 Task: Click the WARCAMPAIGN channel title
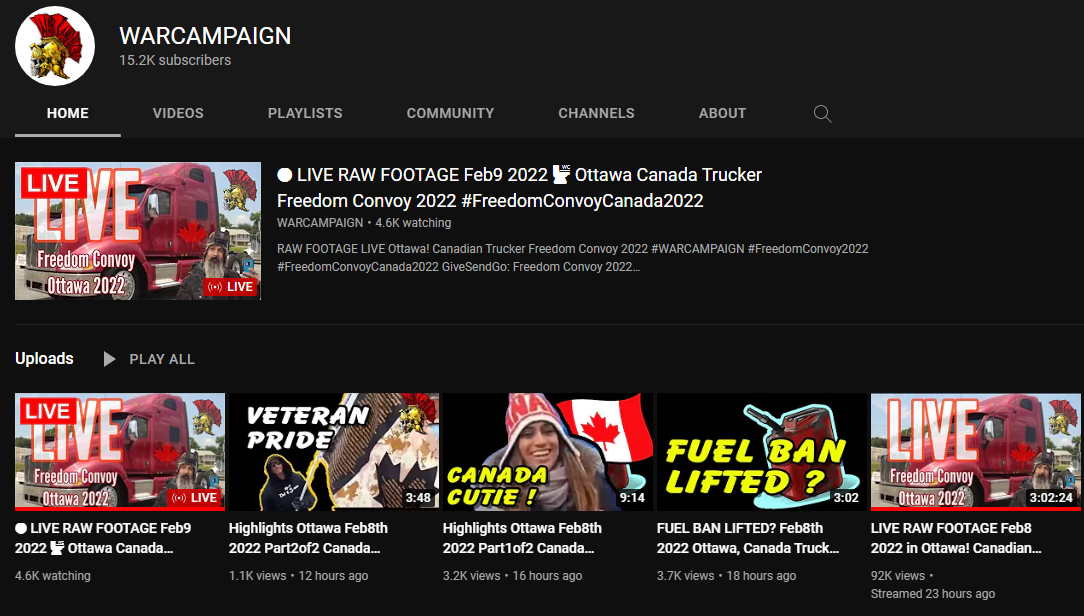(205, 36)
